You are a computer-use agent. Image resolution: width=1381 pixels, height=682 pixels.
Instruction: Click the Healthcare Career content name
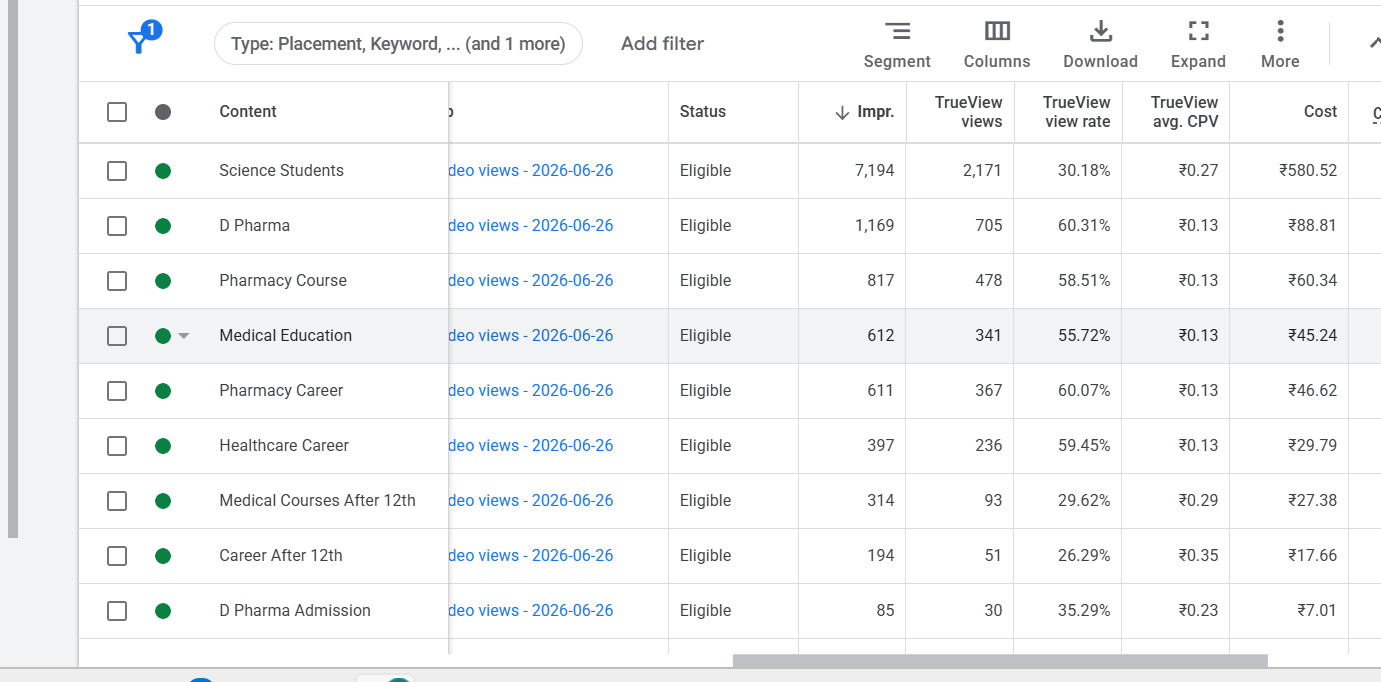pos(284,446)
